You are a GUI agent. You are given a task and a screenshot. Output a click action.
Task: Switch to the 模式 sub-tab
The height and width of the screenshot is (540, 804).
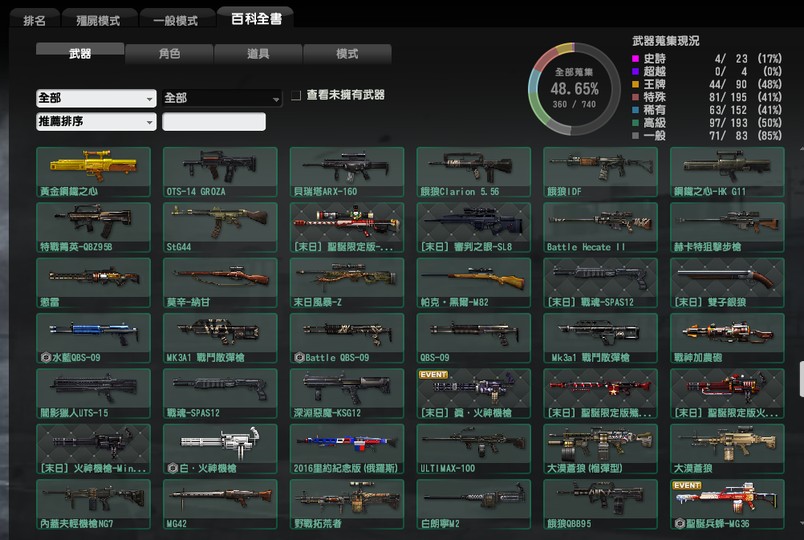point(347,53)
